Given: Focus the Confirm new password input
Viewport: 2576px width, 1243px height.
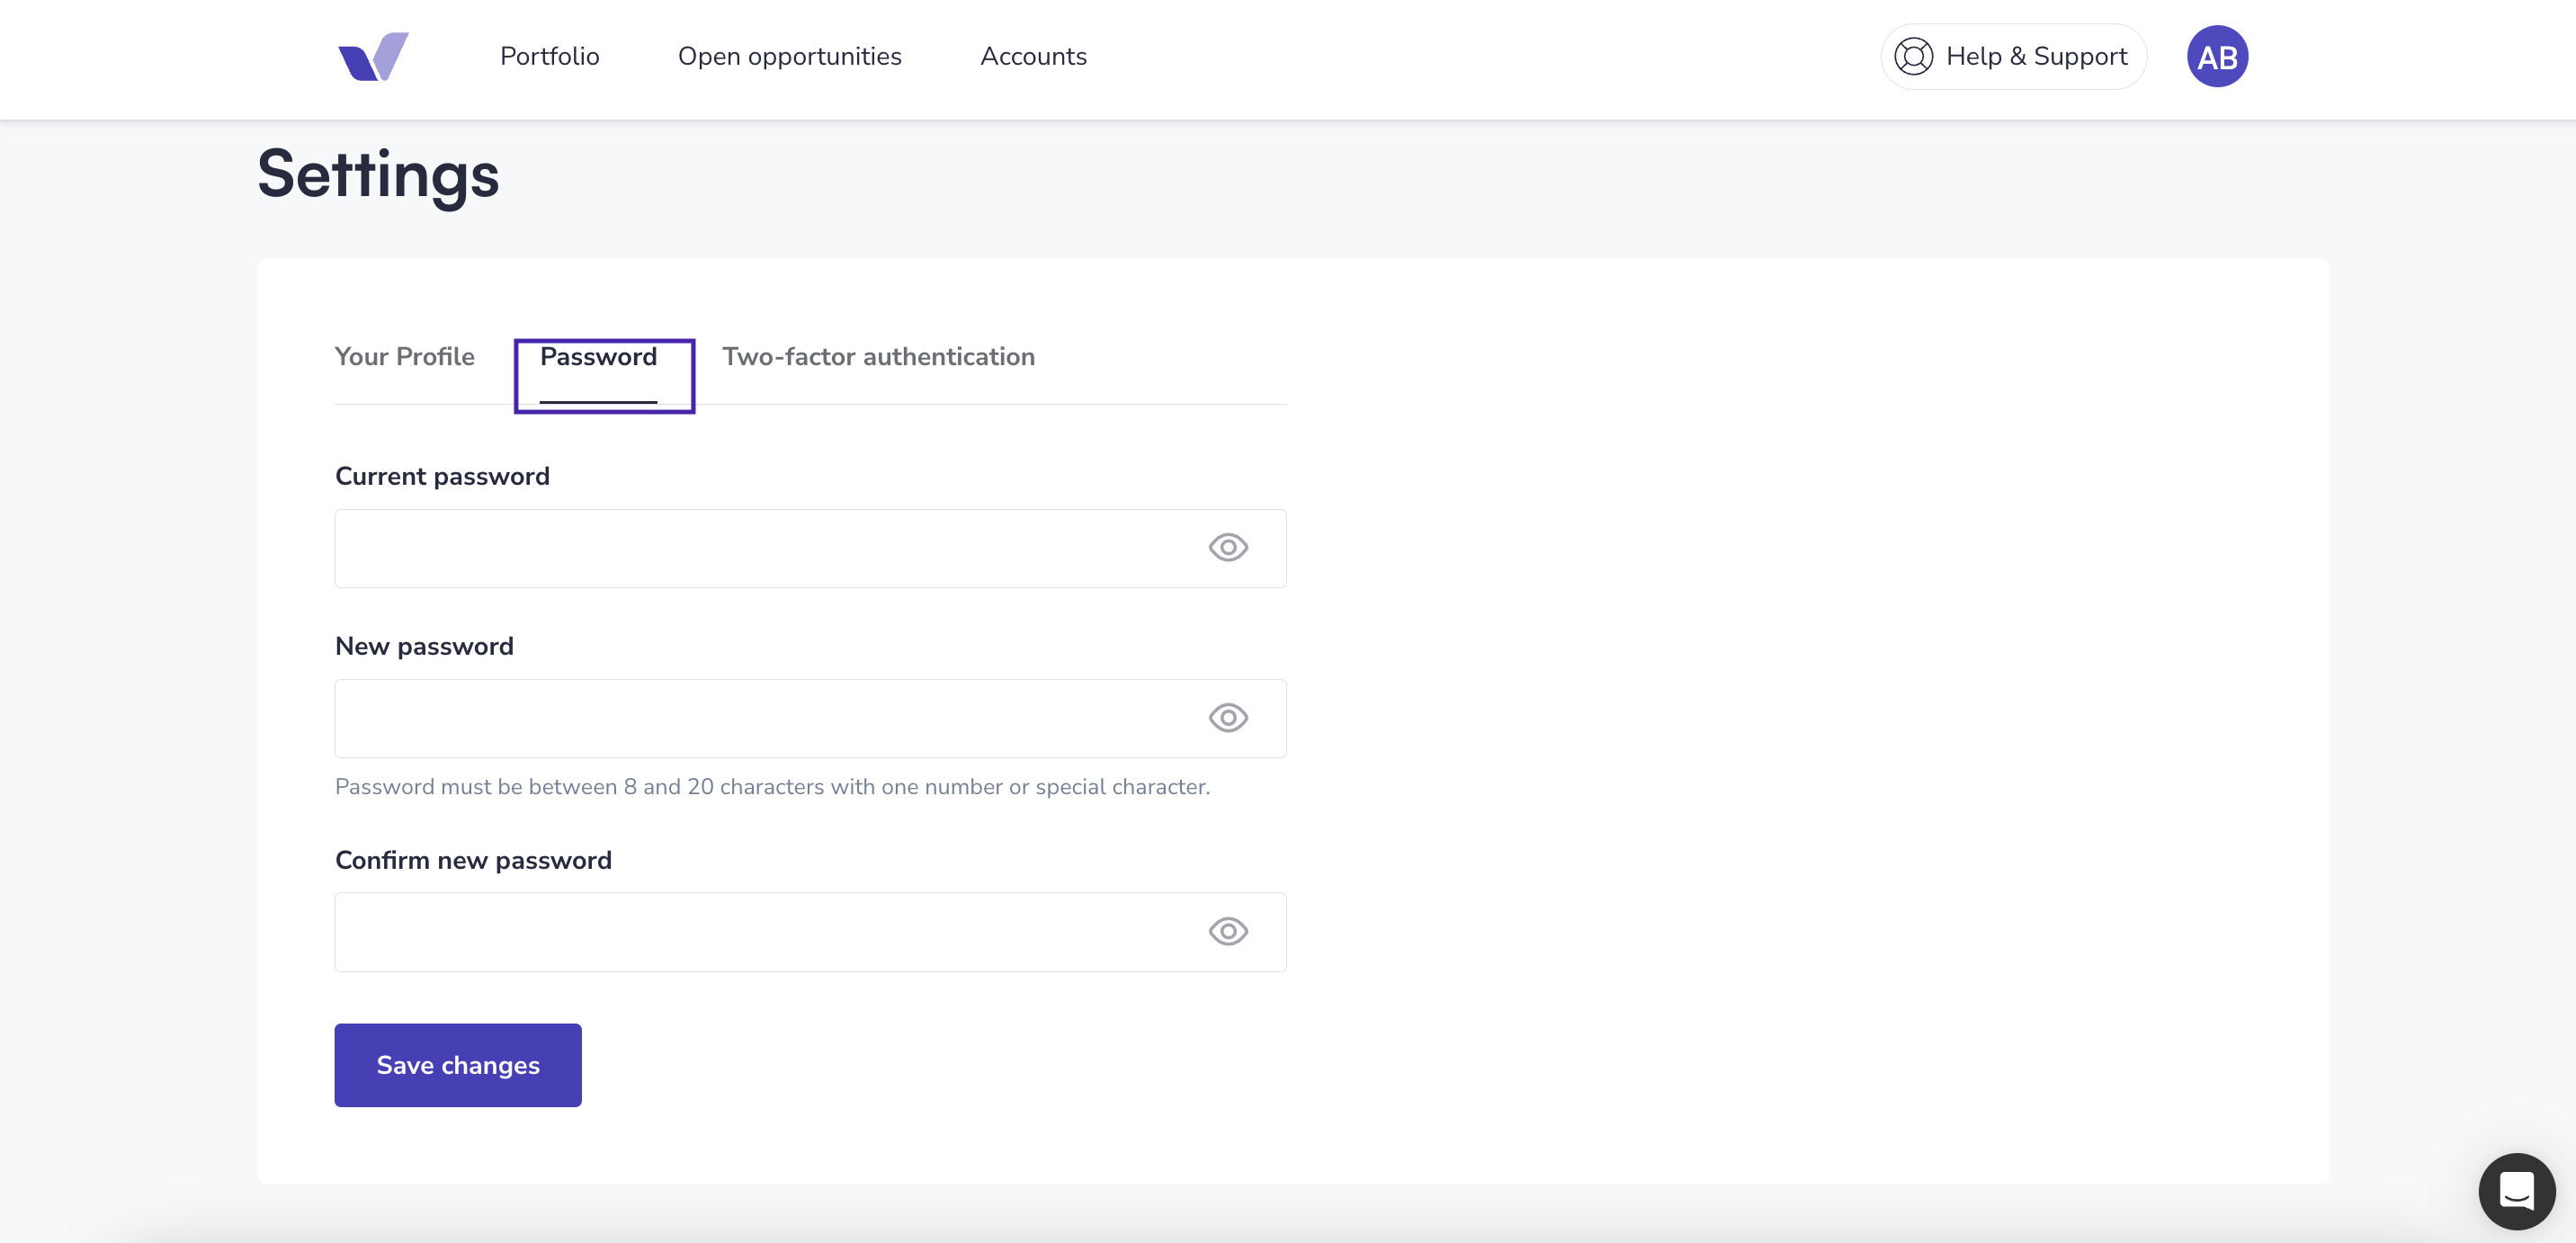Looking at the screenshot, I should (810, 932).
